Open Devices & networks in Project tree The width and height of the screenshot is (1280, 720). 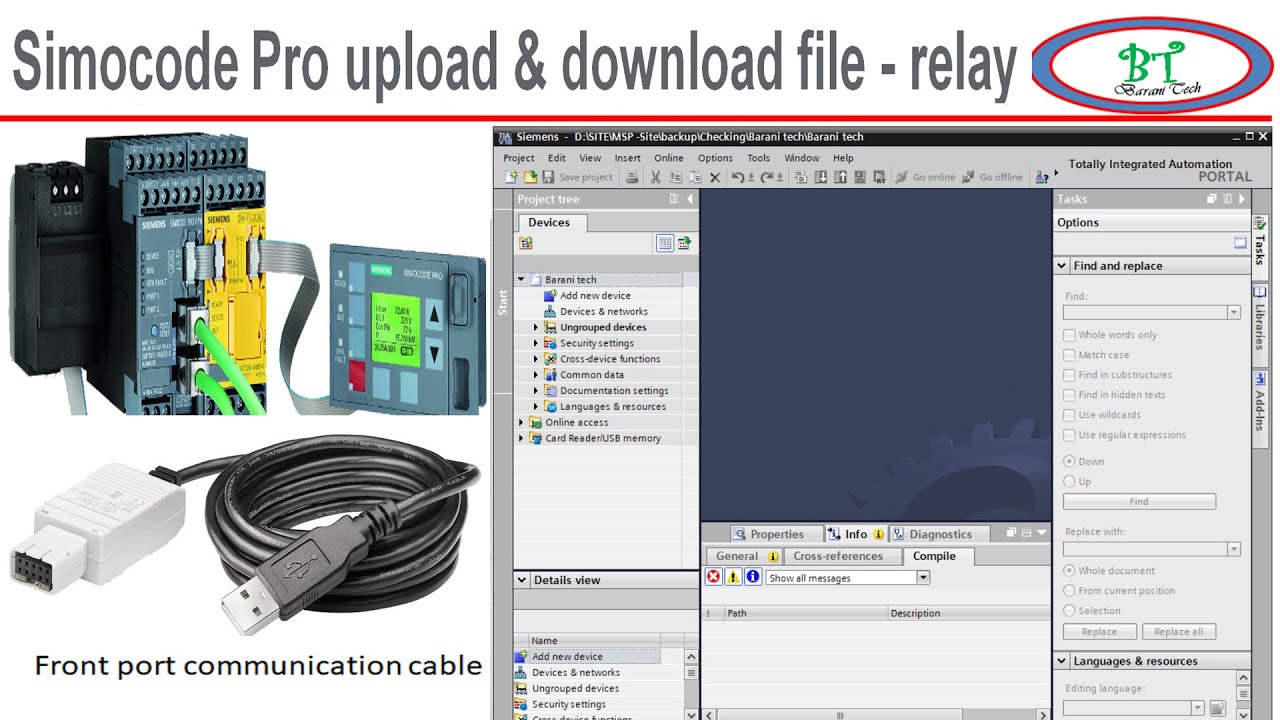tap(604, 312)
